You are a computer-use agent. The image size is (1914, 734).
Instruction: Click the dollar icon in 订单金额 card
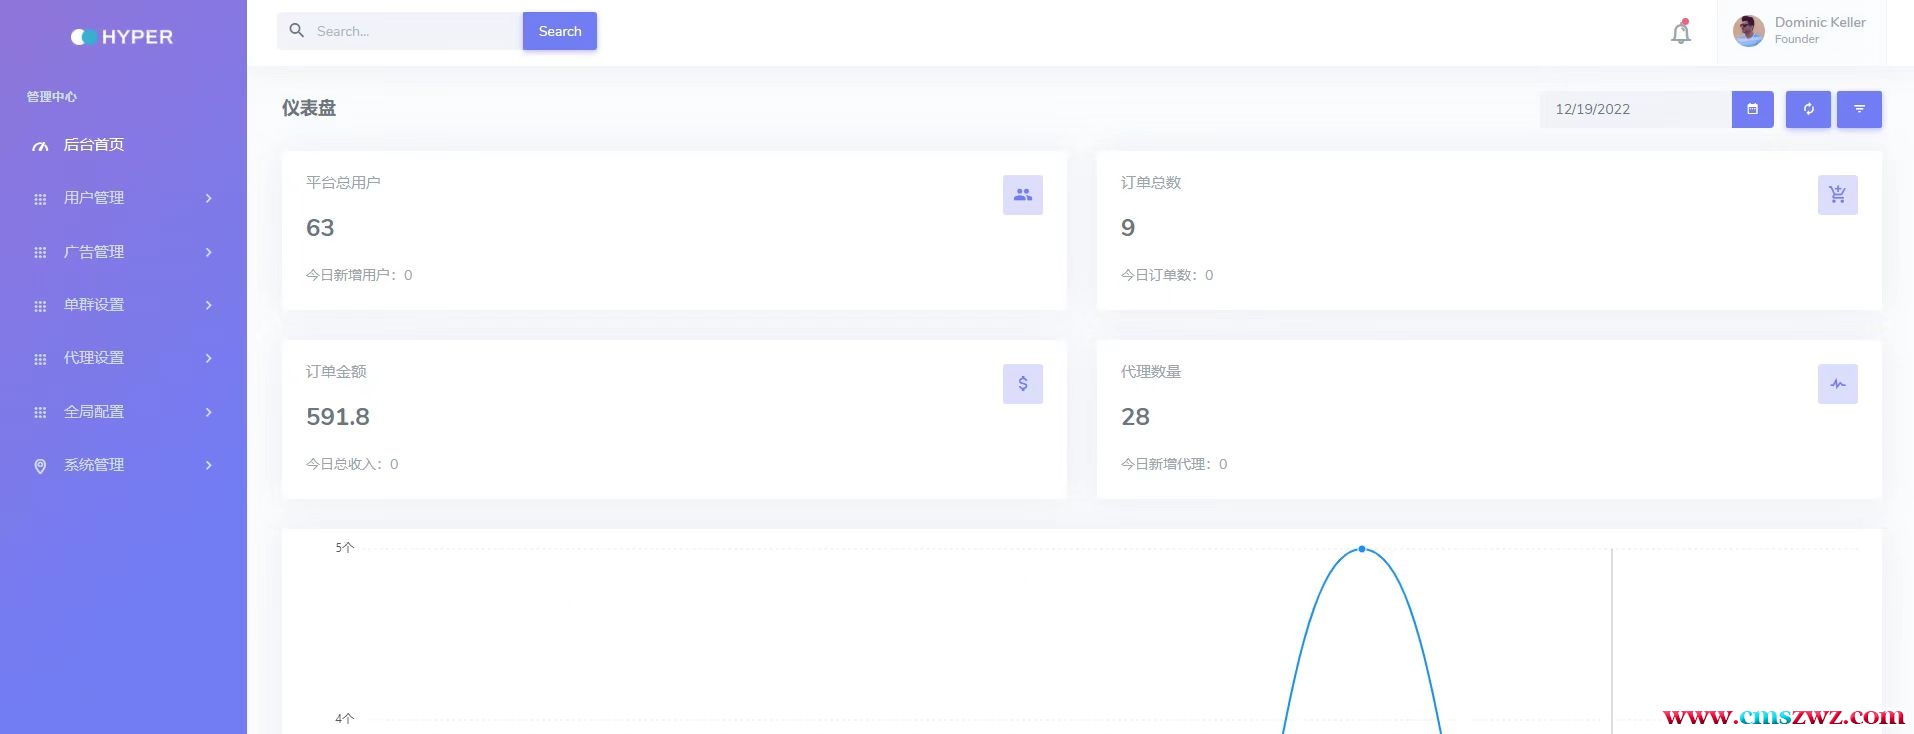coord(1022,384)
